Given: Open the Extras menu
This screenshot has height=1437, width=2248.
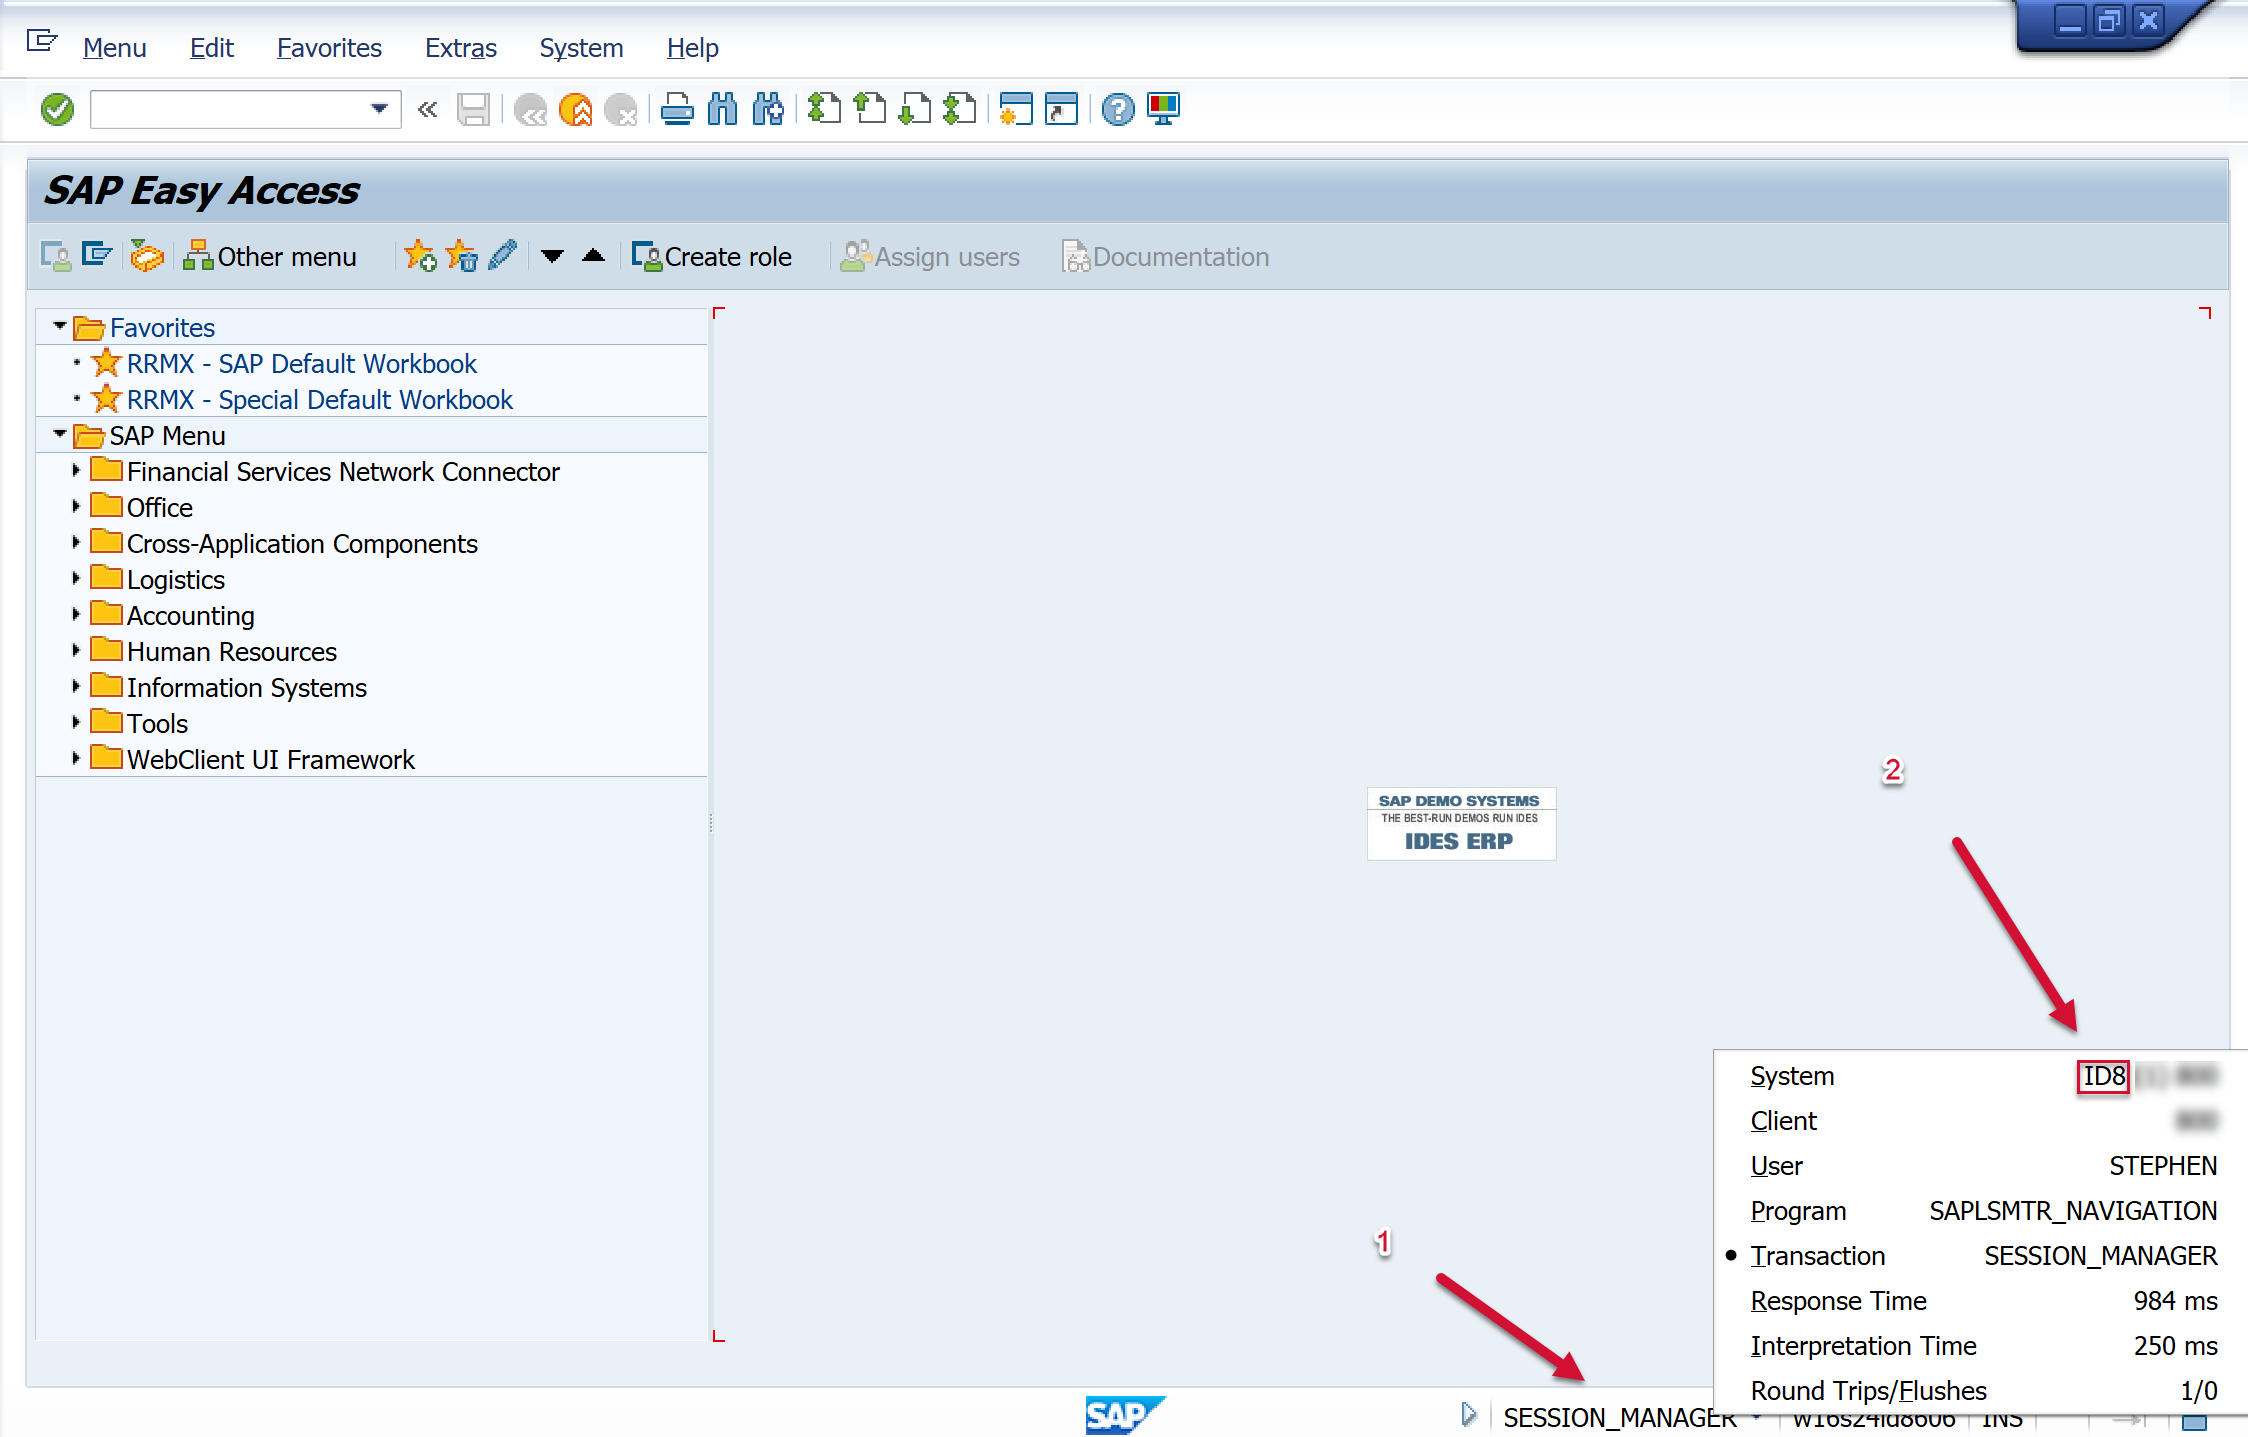Looking at the screenshot, I should pos(460,48).
